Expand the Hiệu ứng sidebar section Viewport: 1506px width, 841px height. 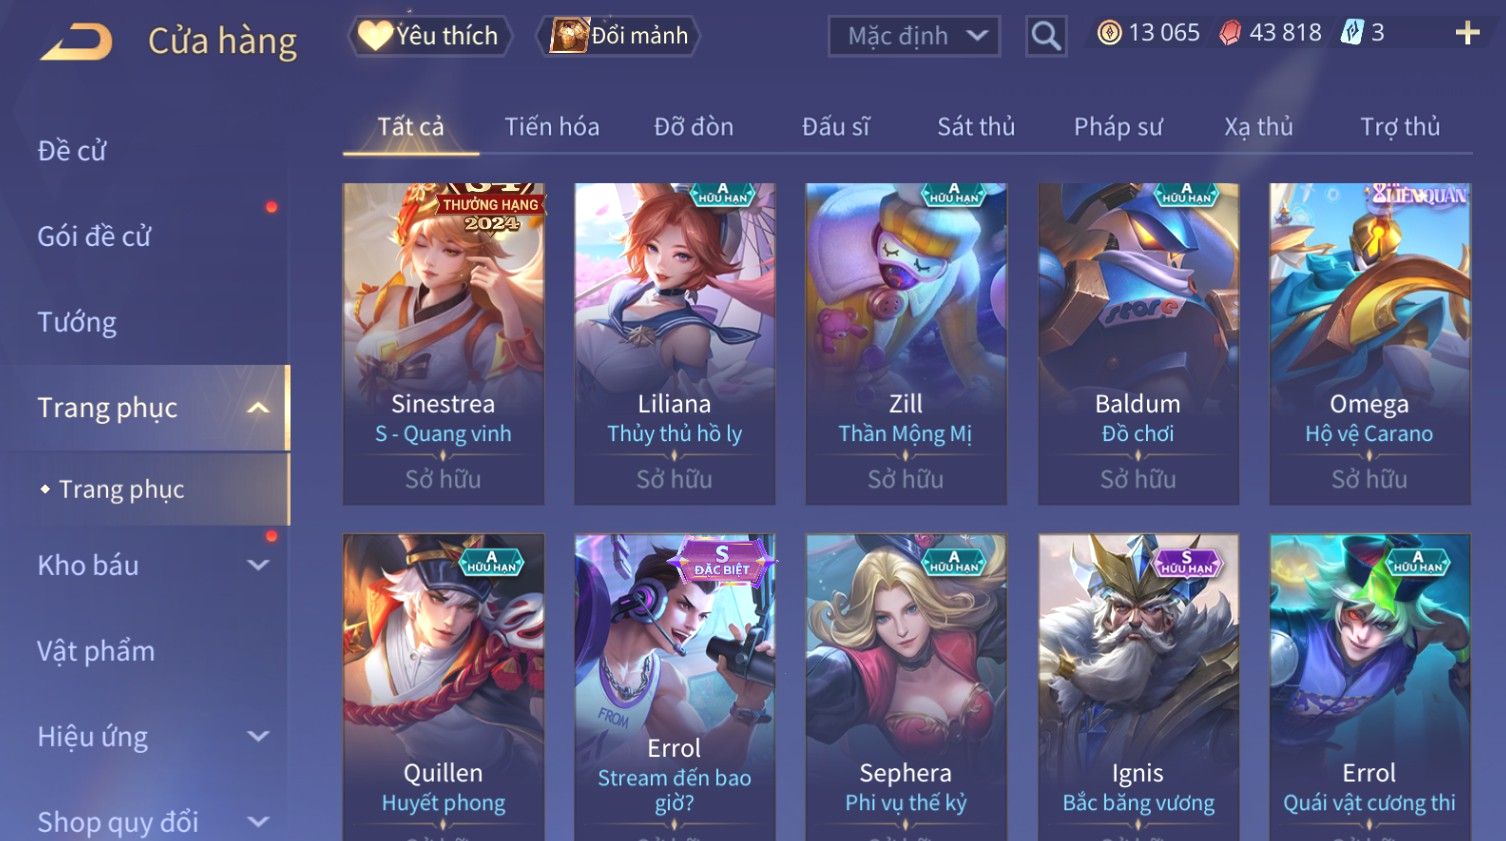click(x=258, y=737)
